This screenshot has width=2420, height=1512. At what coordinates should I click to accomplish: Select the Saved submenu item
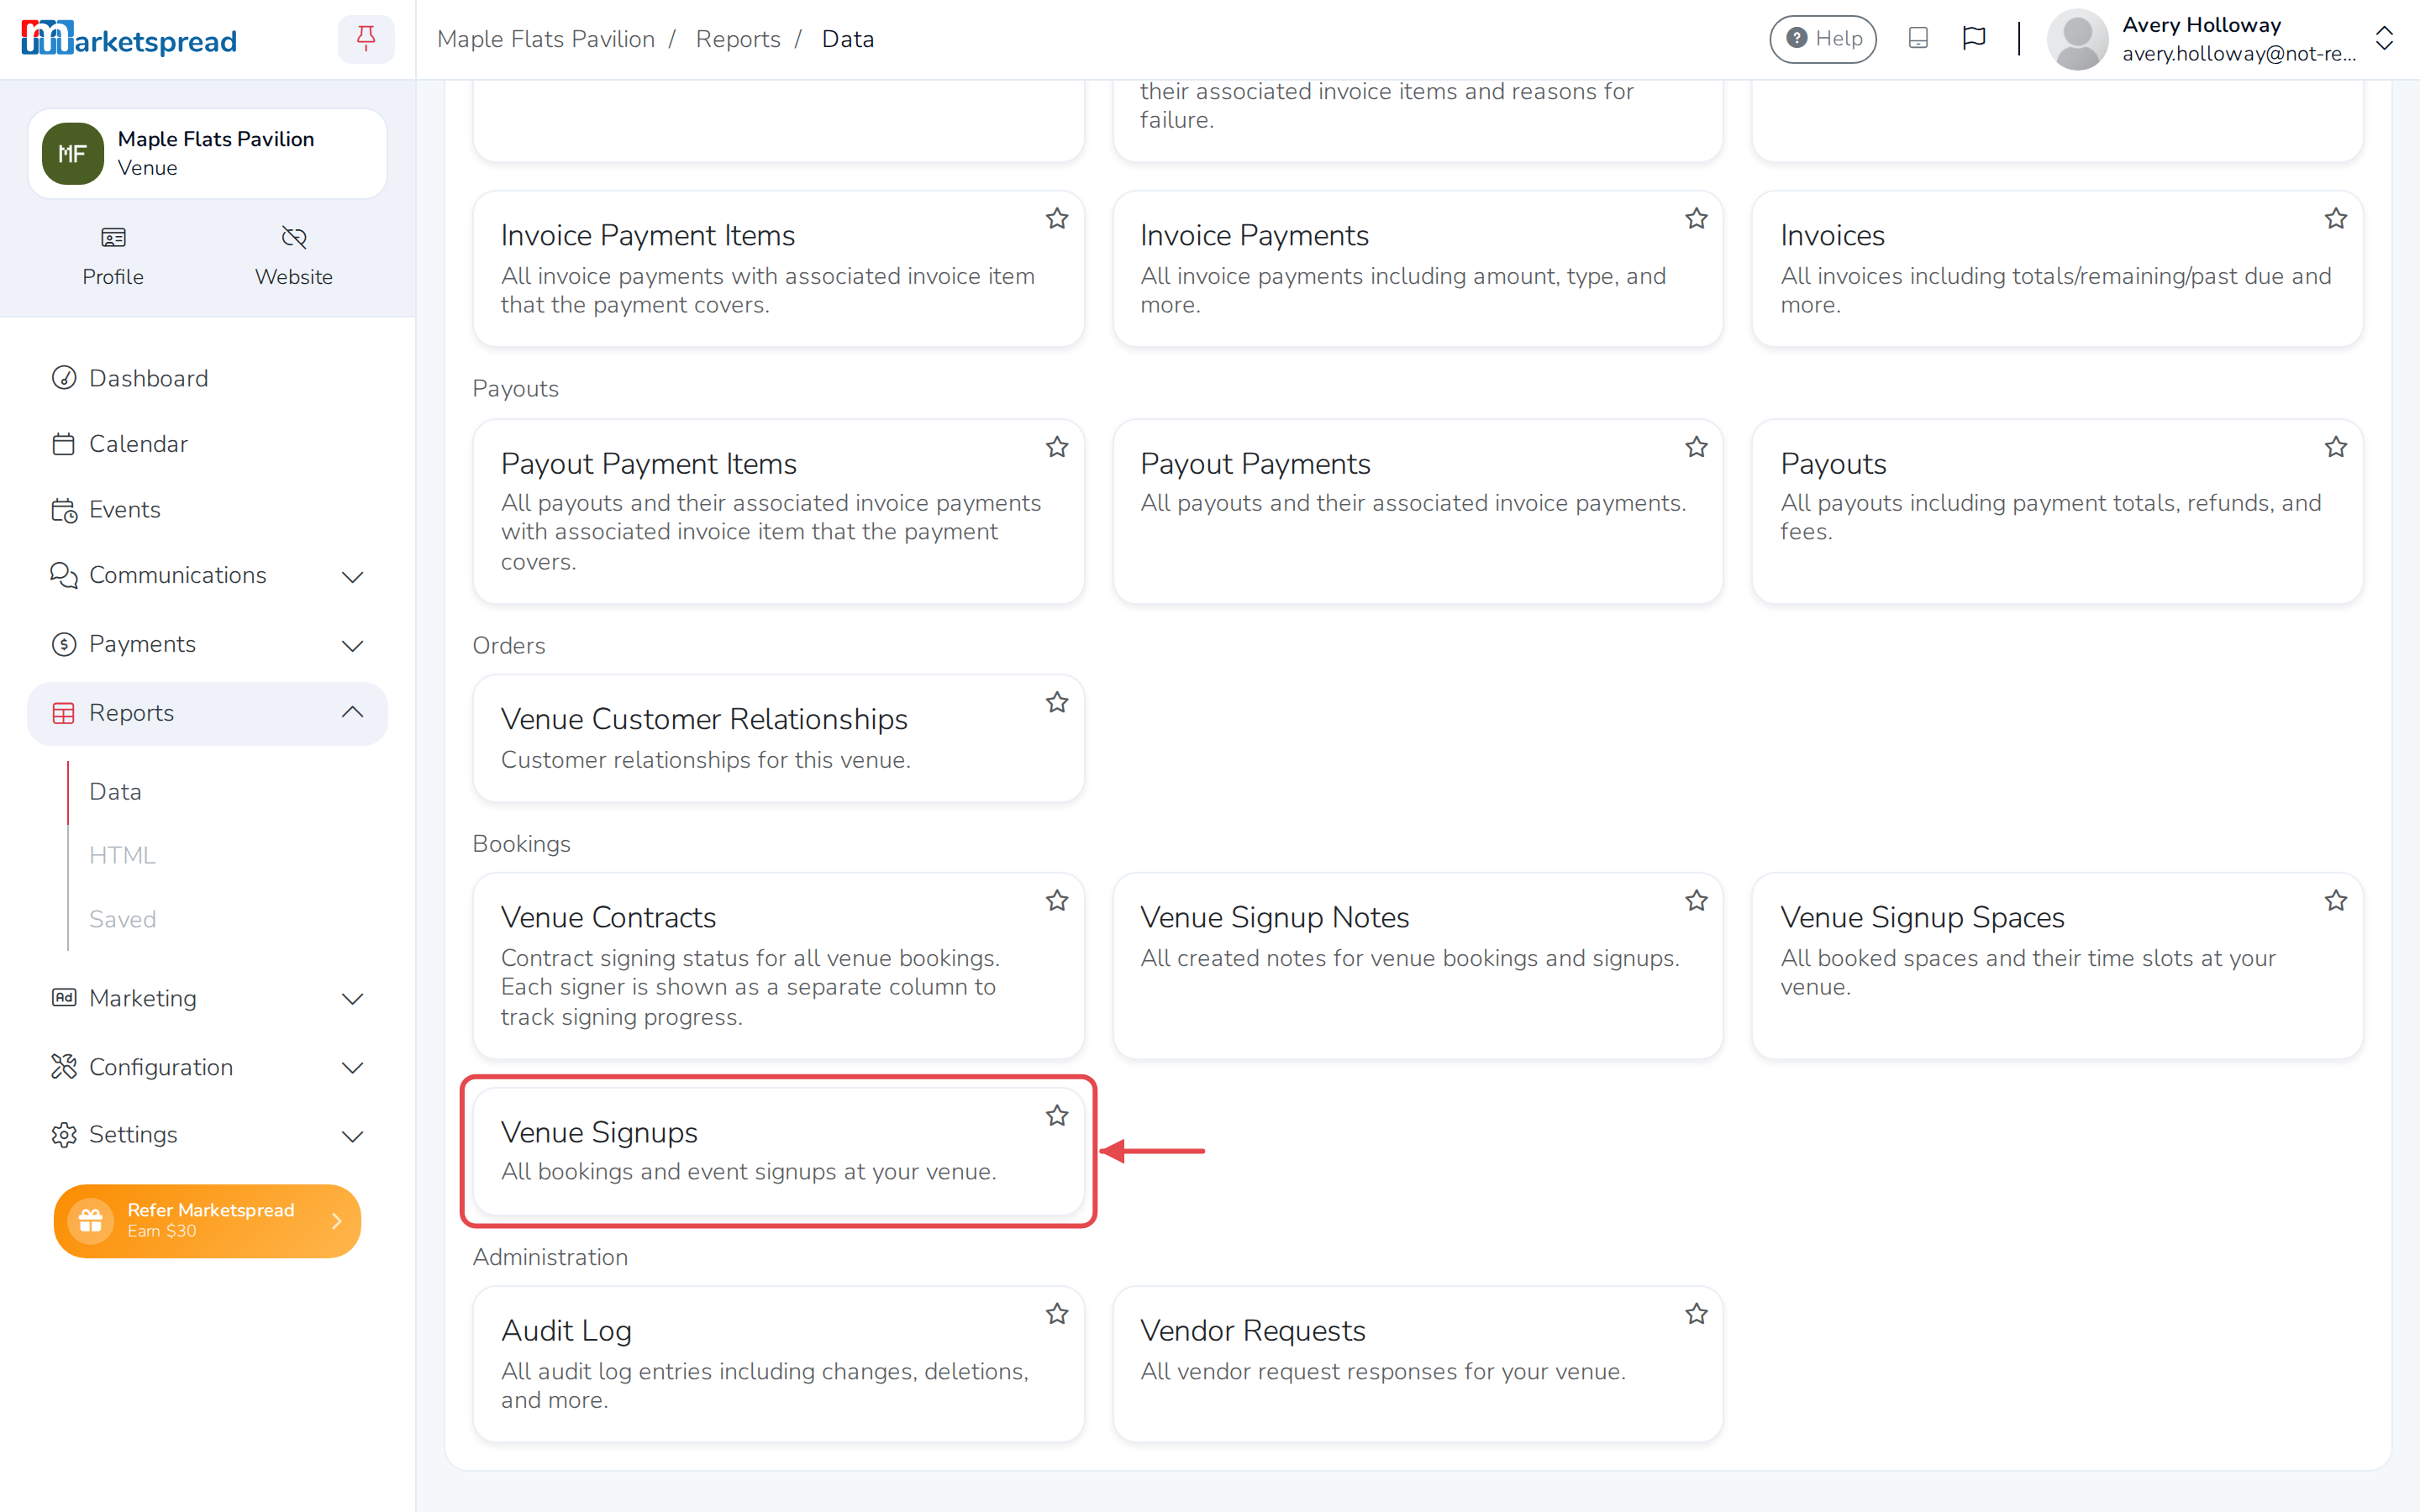122,919
